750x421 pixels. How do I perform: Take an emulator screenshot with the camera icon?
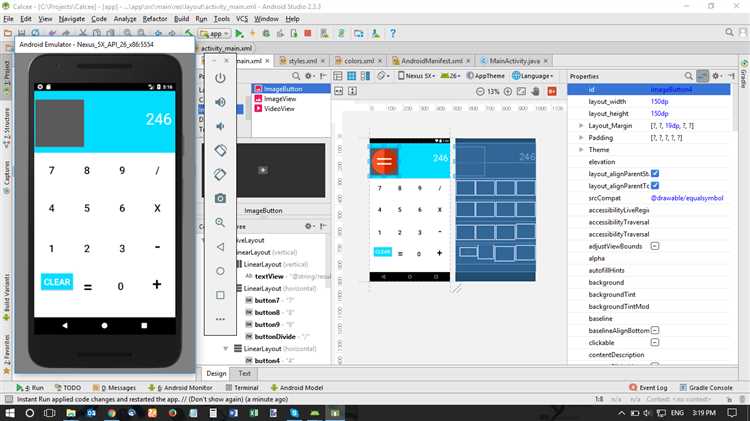220,198
